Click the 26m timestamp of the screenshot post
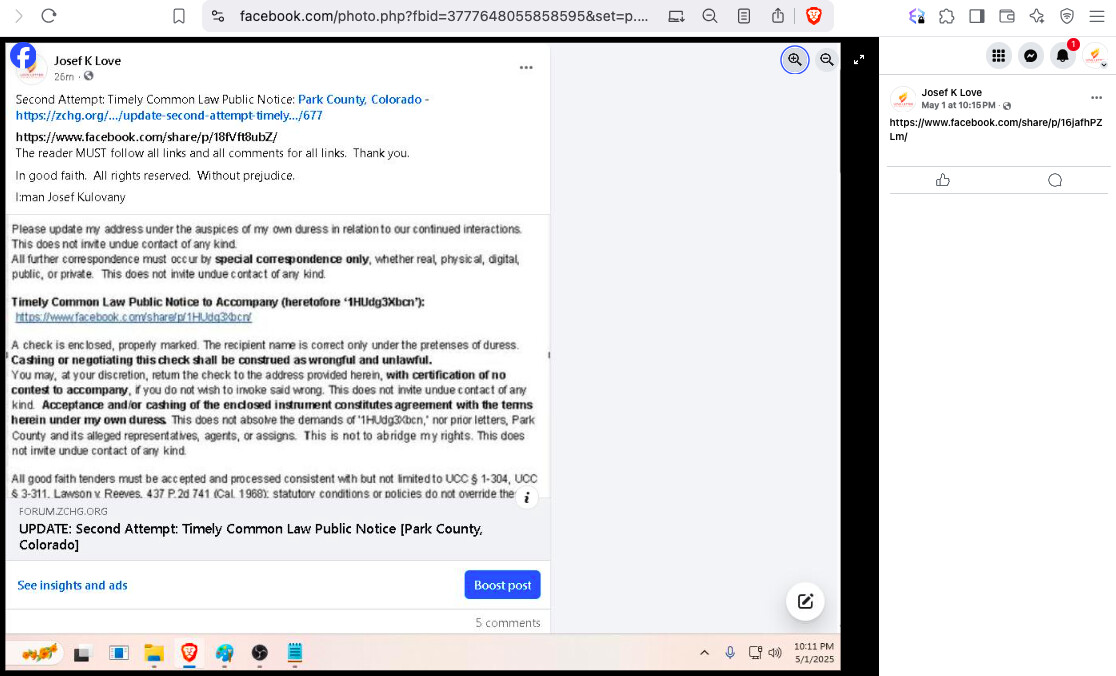 tap(64, 77)
